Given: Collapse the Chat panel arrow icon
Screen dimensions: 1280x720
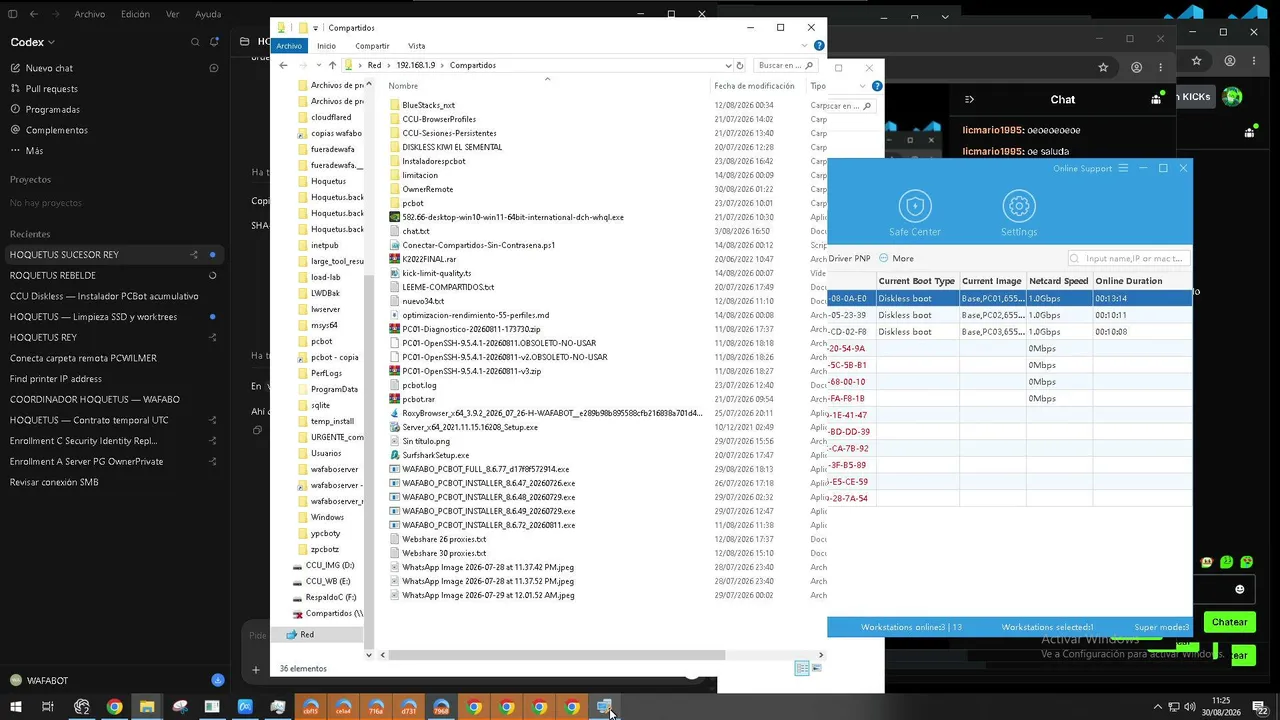Looking at the screenshot, I should (x=969, y=99).
